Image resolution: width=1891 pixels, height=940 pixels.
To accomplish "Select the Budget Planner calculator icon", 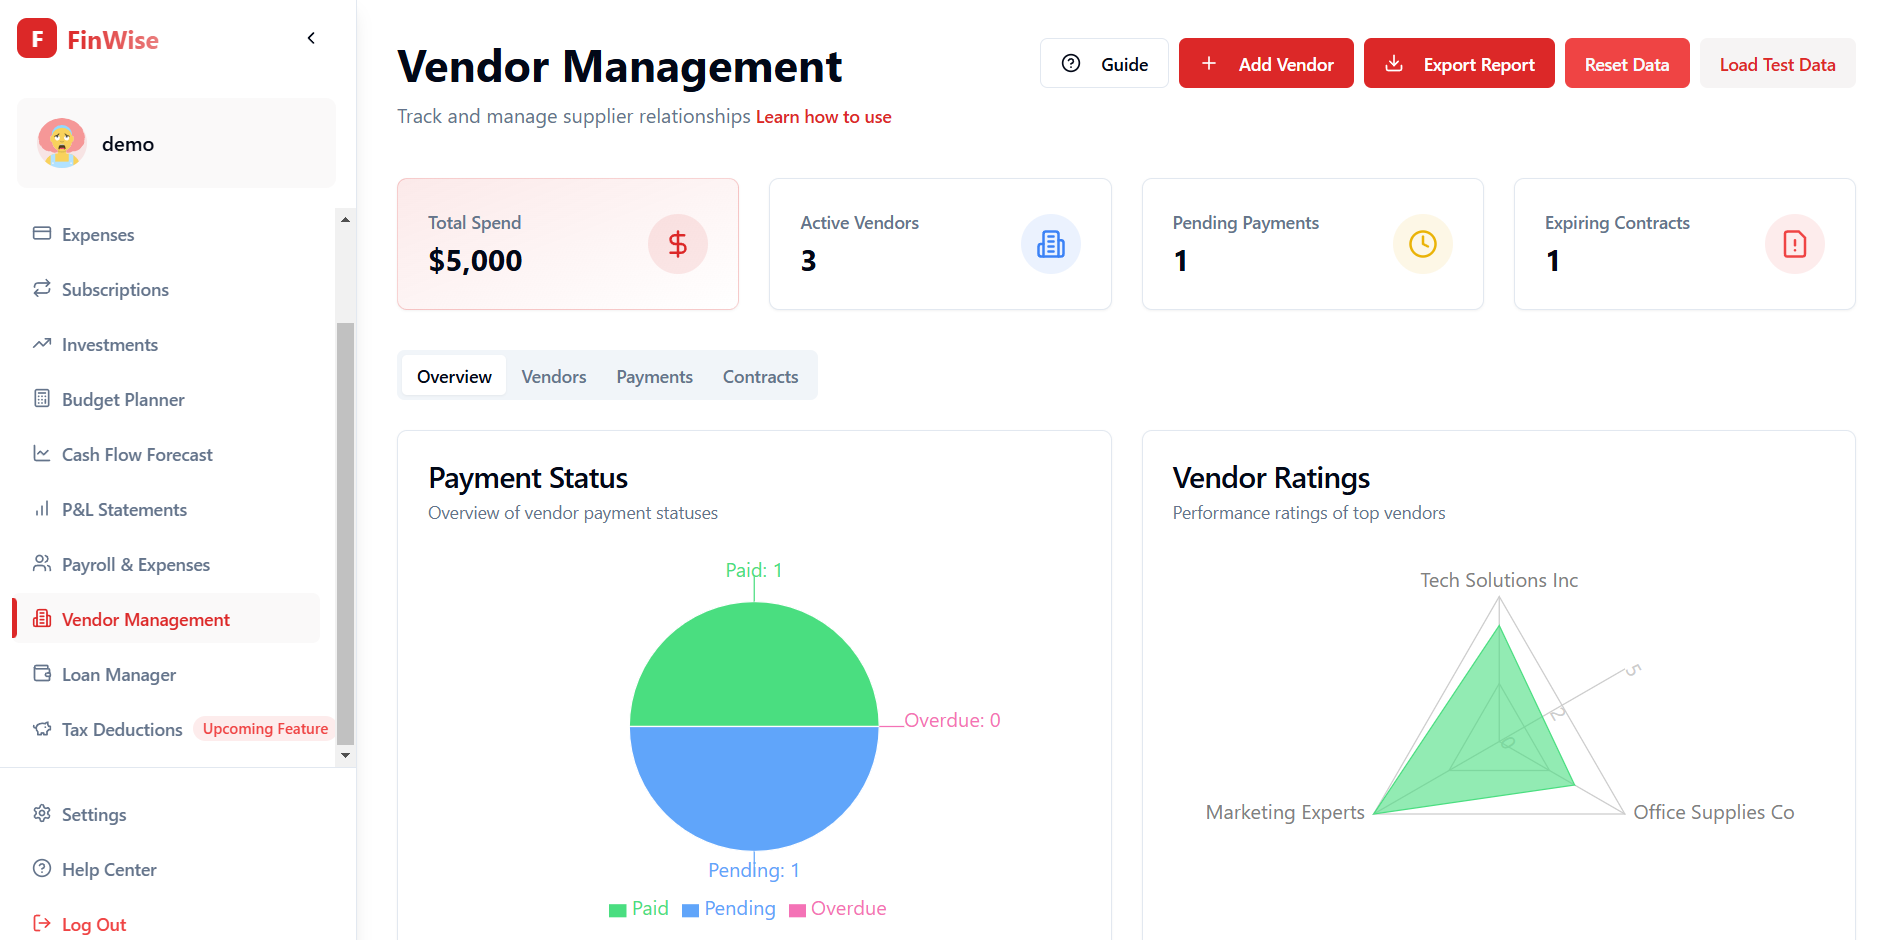I will coord(42,399).
